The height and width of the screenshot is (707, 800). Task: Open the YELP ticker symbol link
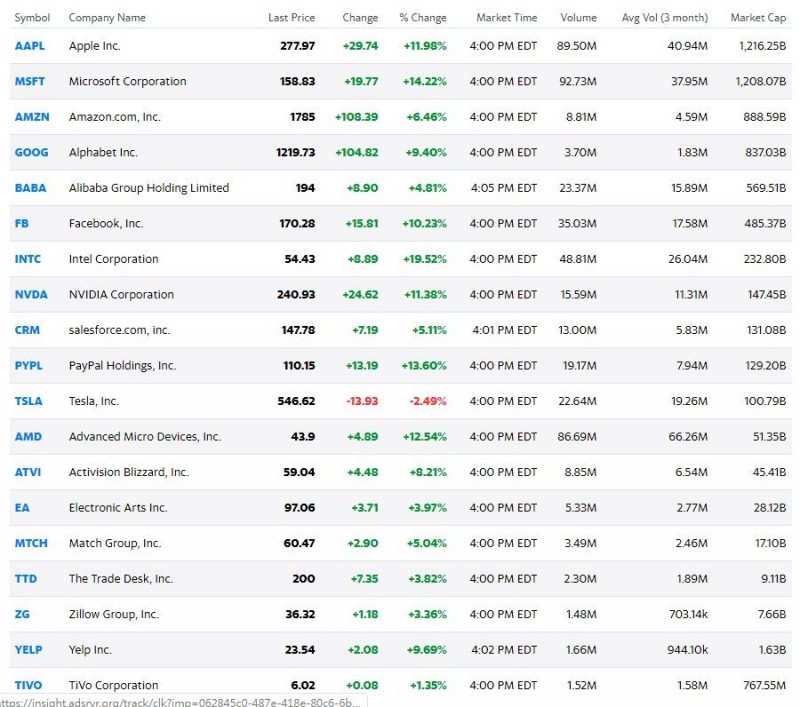[29, 650]
